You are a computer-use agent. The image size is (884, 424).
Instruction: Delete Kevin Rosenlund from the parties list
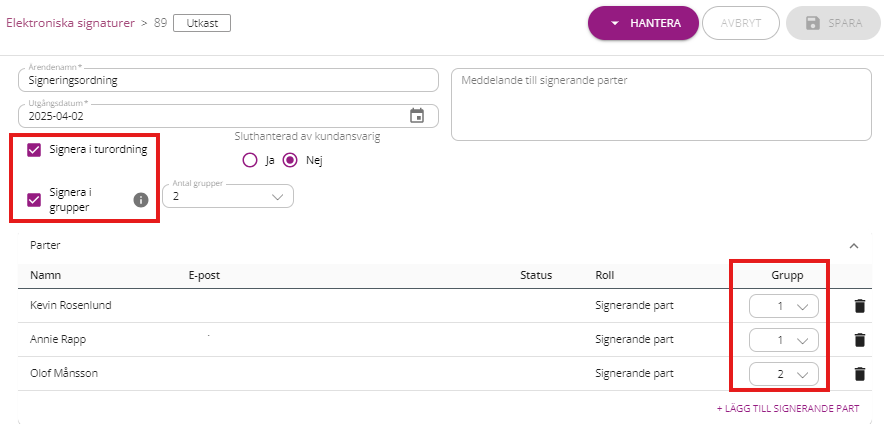(859, 306)
